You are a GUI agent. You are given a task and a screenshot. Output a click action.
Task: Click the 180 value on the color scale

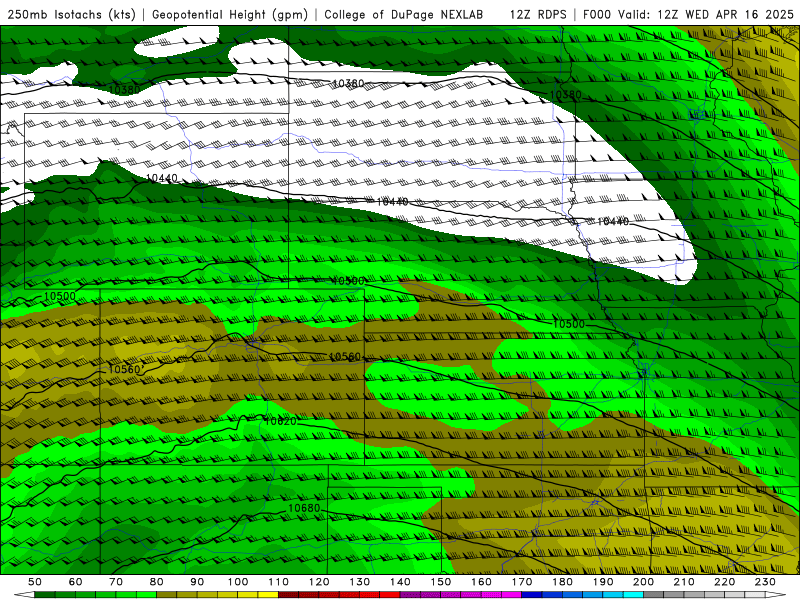pyautogui.click(x=562, y=582)
